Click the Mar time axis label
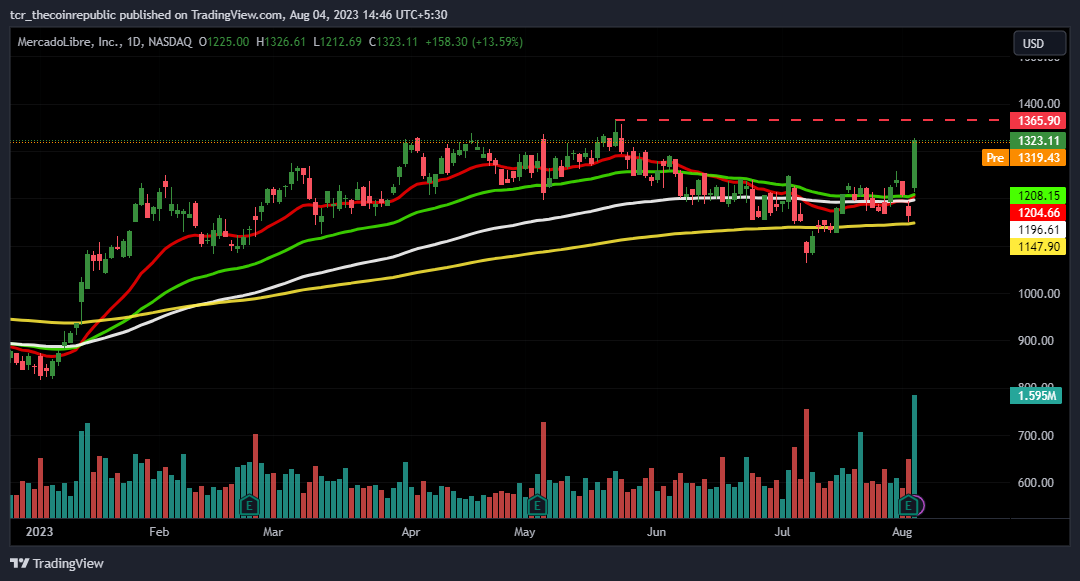The width and height of the screenshot is (1080, 581). coord(273,532)
